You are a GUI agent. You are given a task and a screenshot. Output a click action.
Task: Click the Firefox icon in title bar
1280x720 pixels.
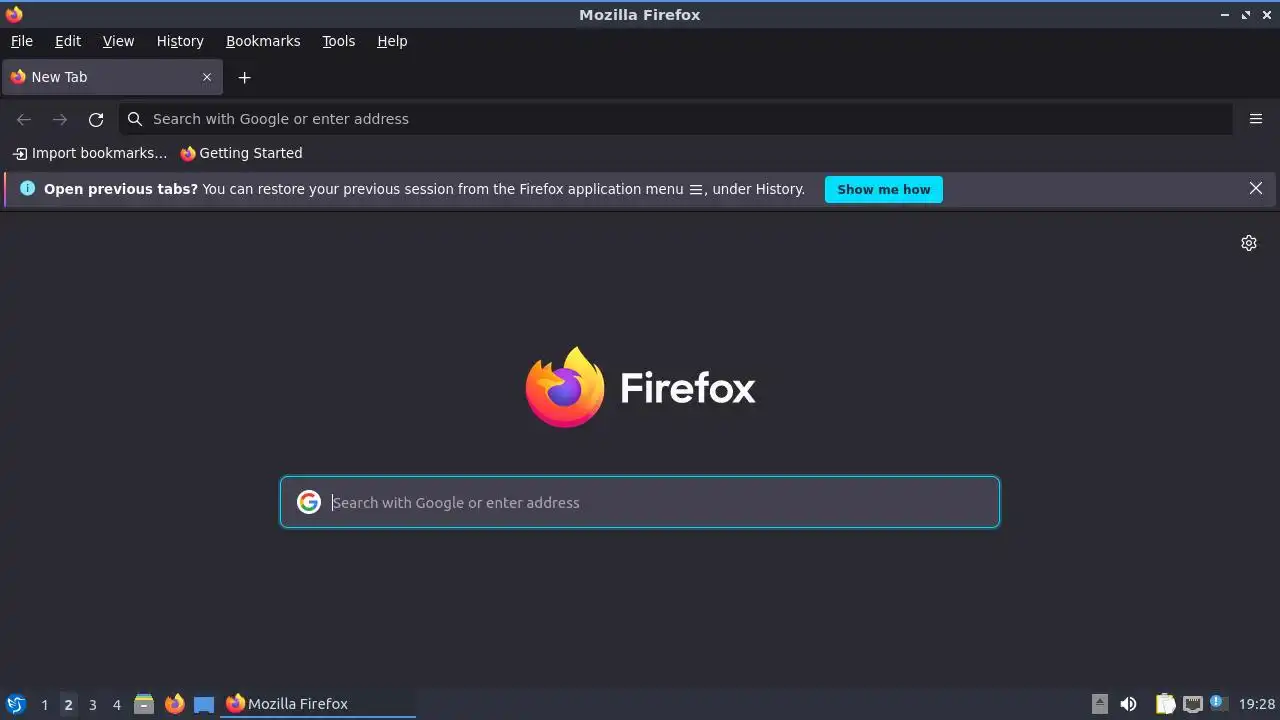(14, 14)
